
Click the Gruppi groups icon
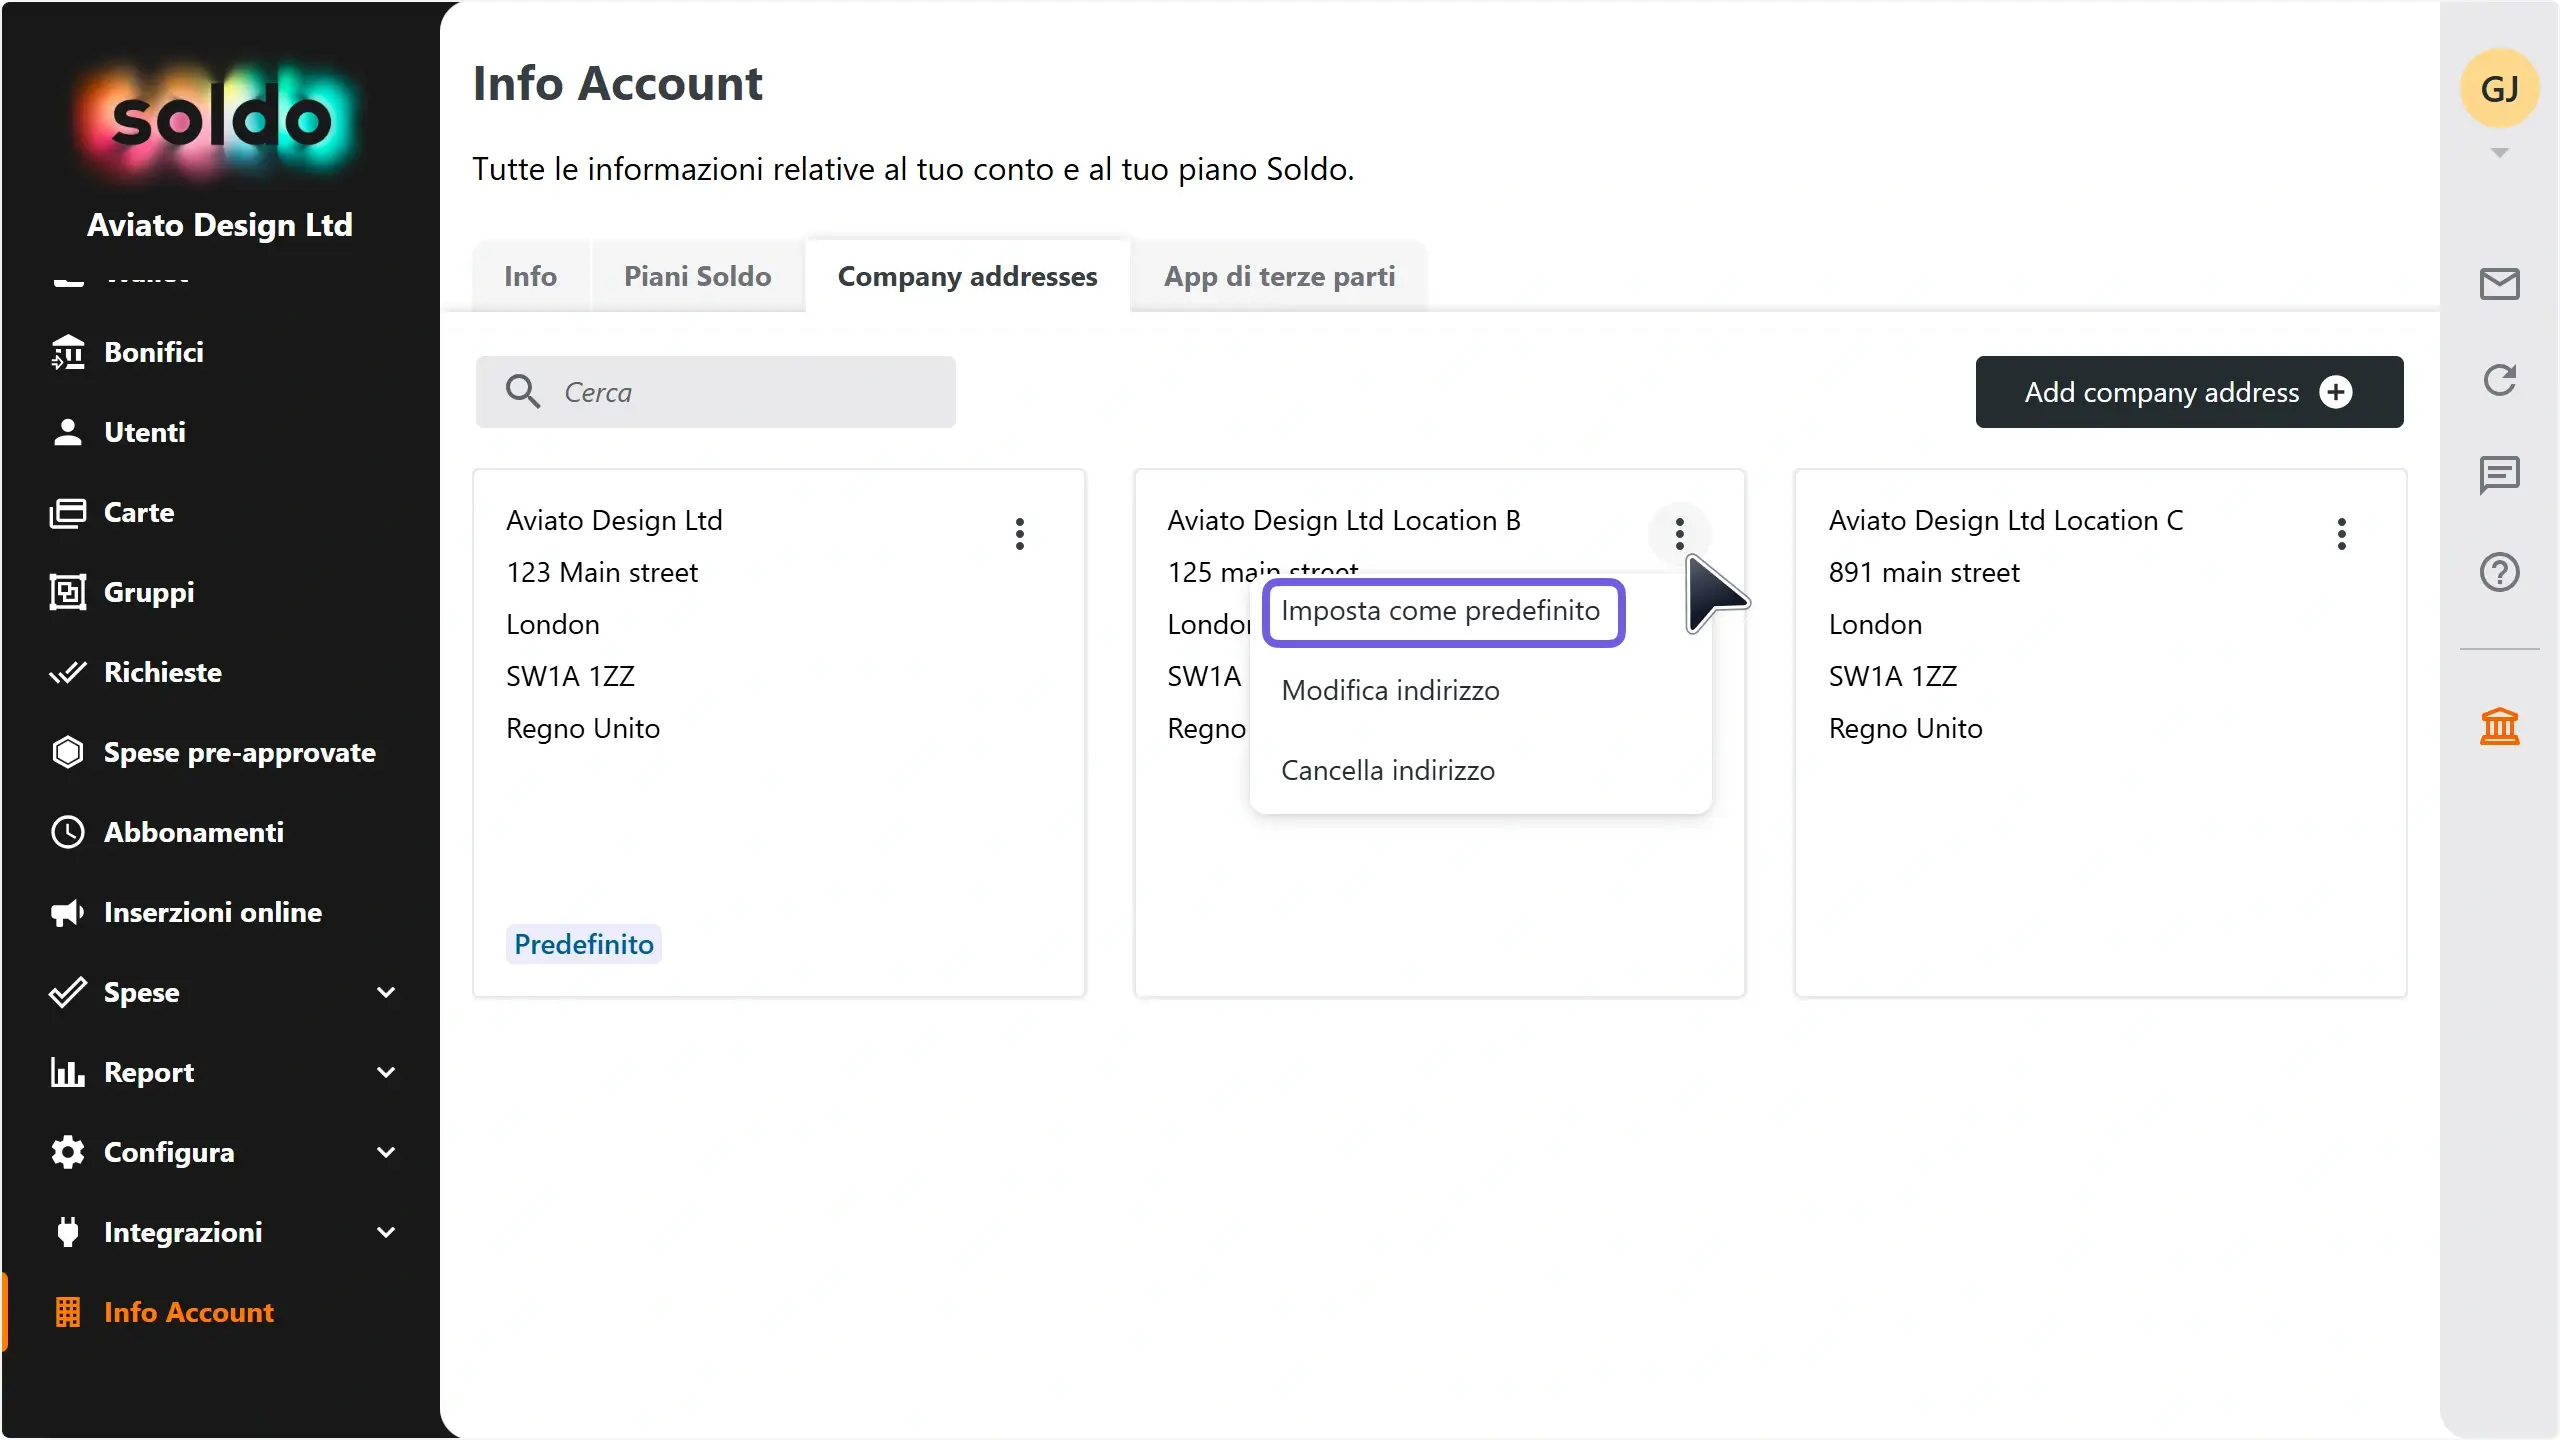[x=67, y=592]
